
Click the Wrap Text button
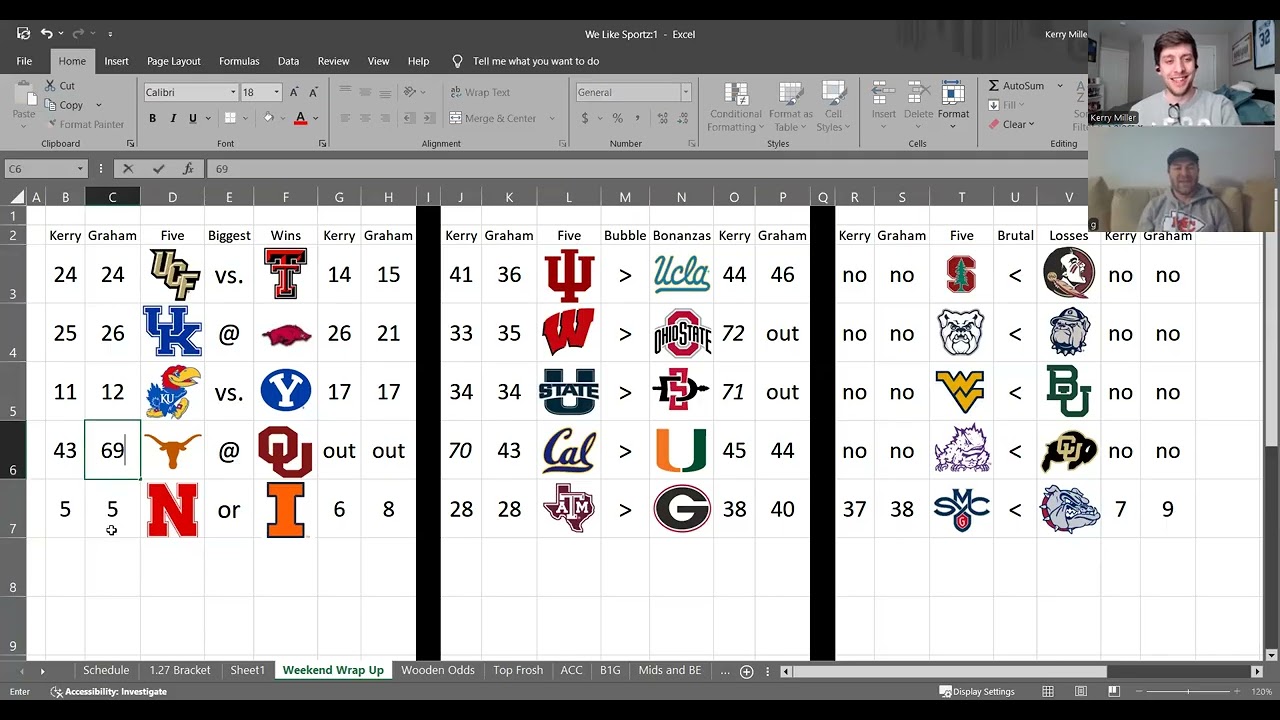point(480,92)
